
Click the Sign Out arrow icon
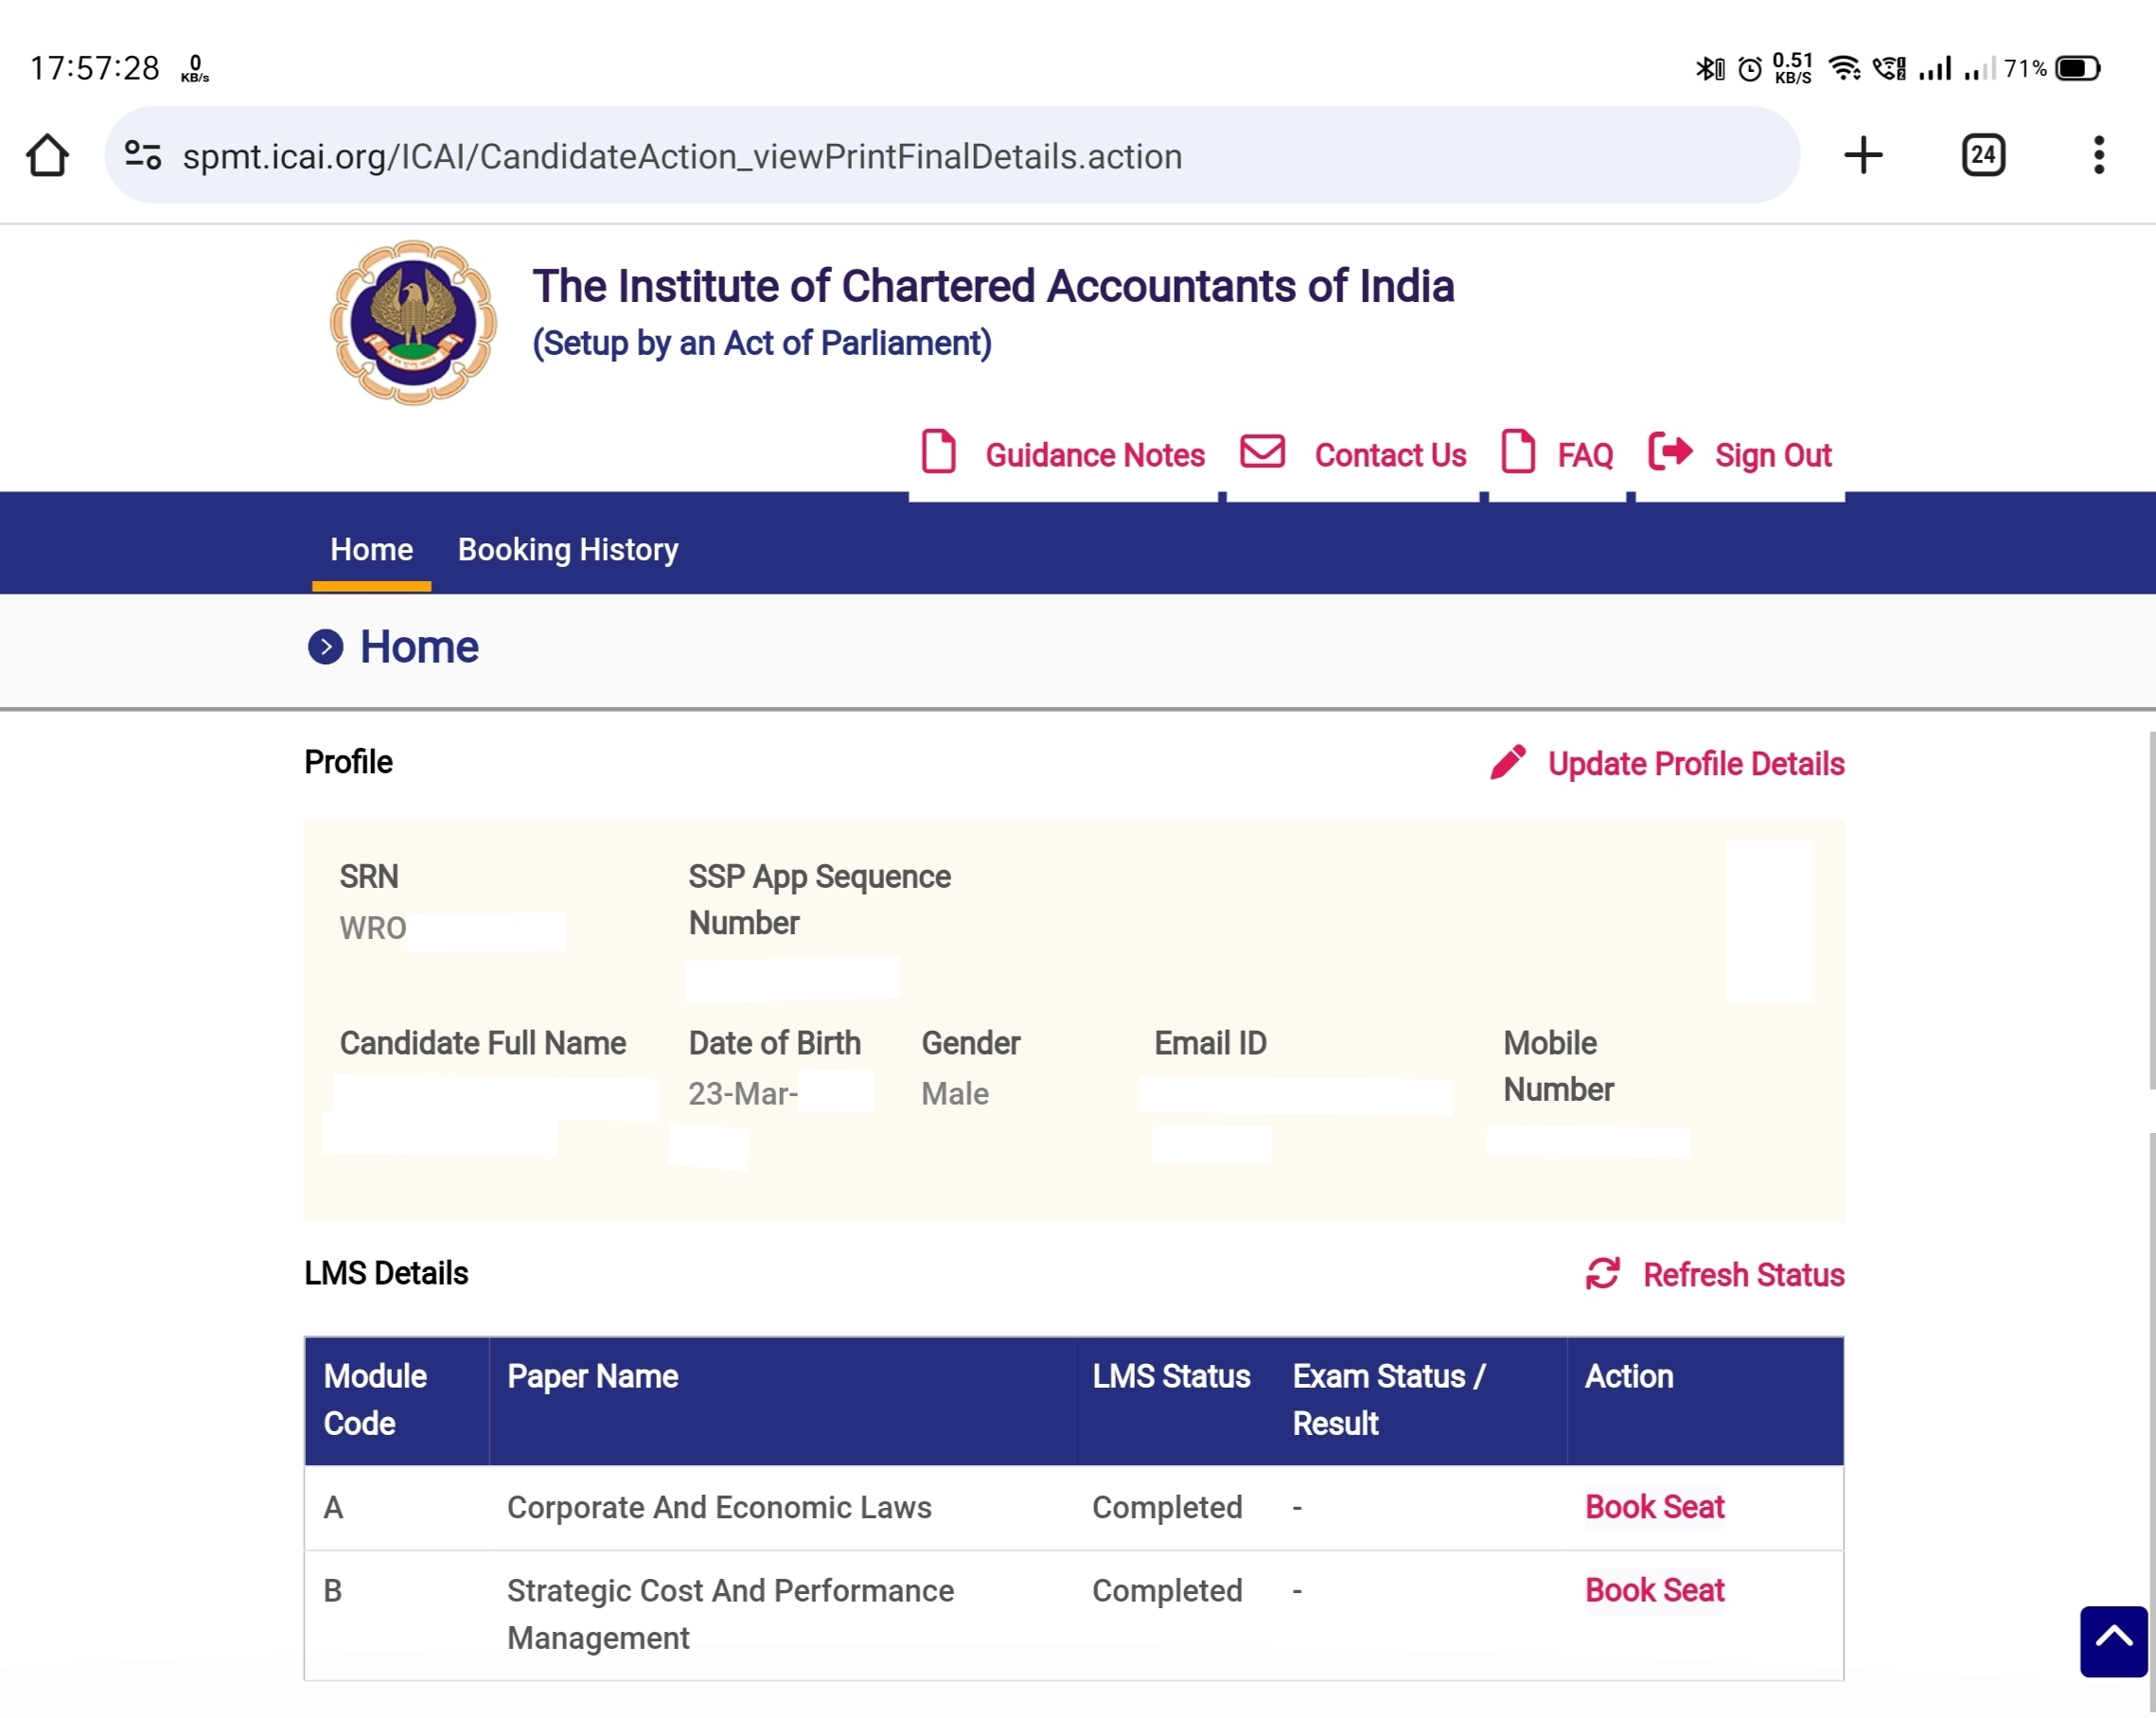1670,451
